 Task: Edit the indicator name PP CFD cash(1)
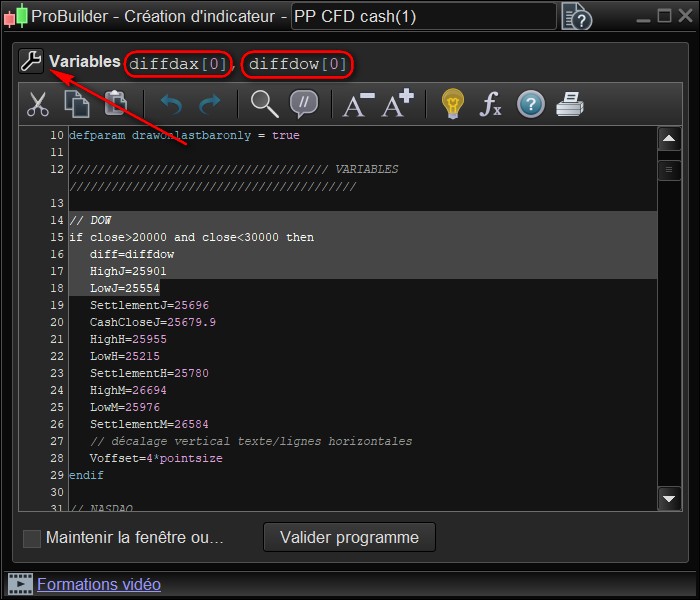coord(423,17)
